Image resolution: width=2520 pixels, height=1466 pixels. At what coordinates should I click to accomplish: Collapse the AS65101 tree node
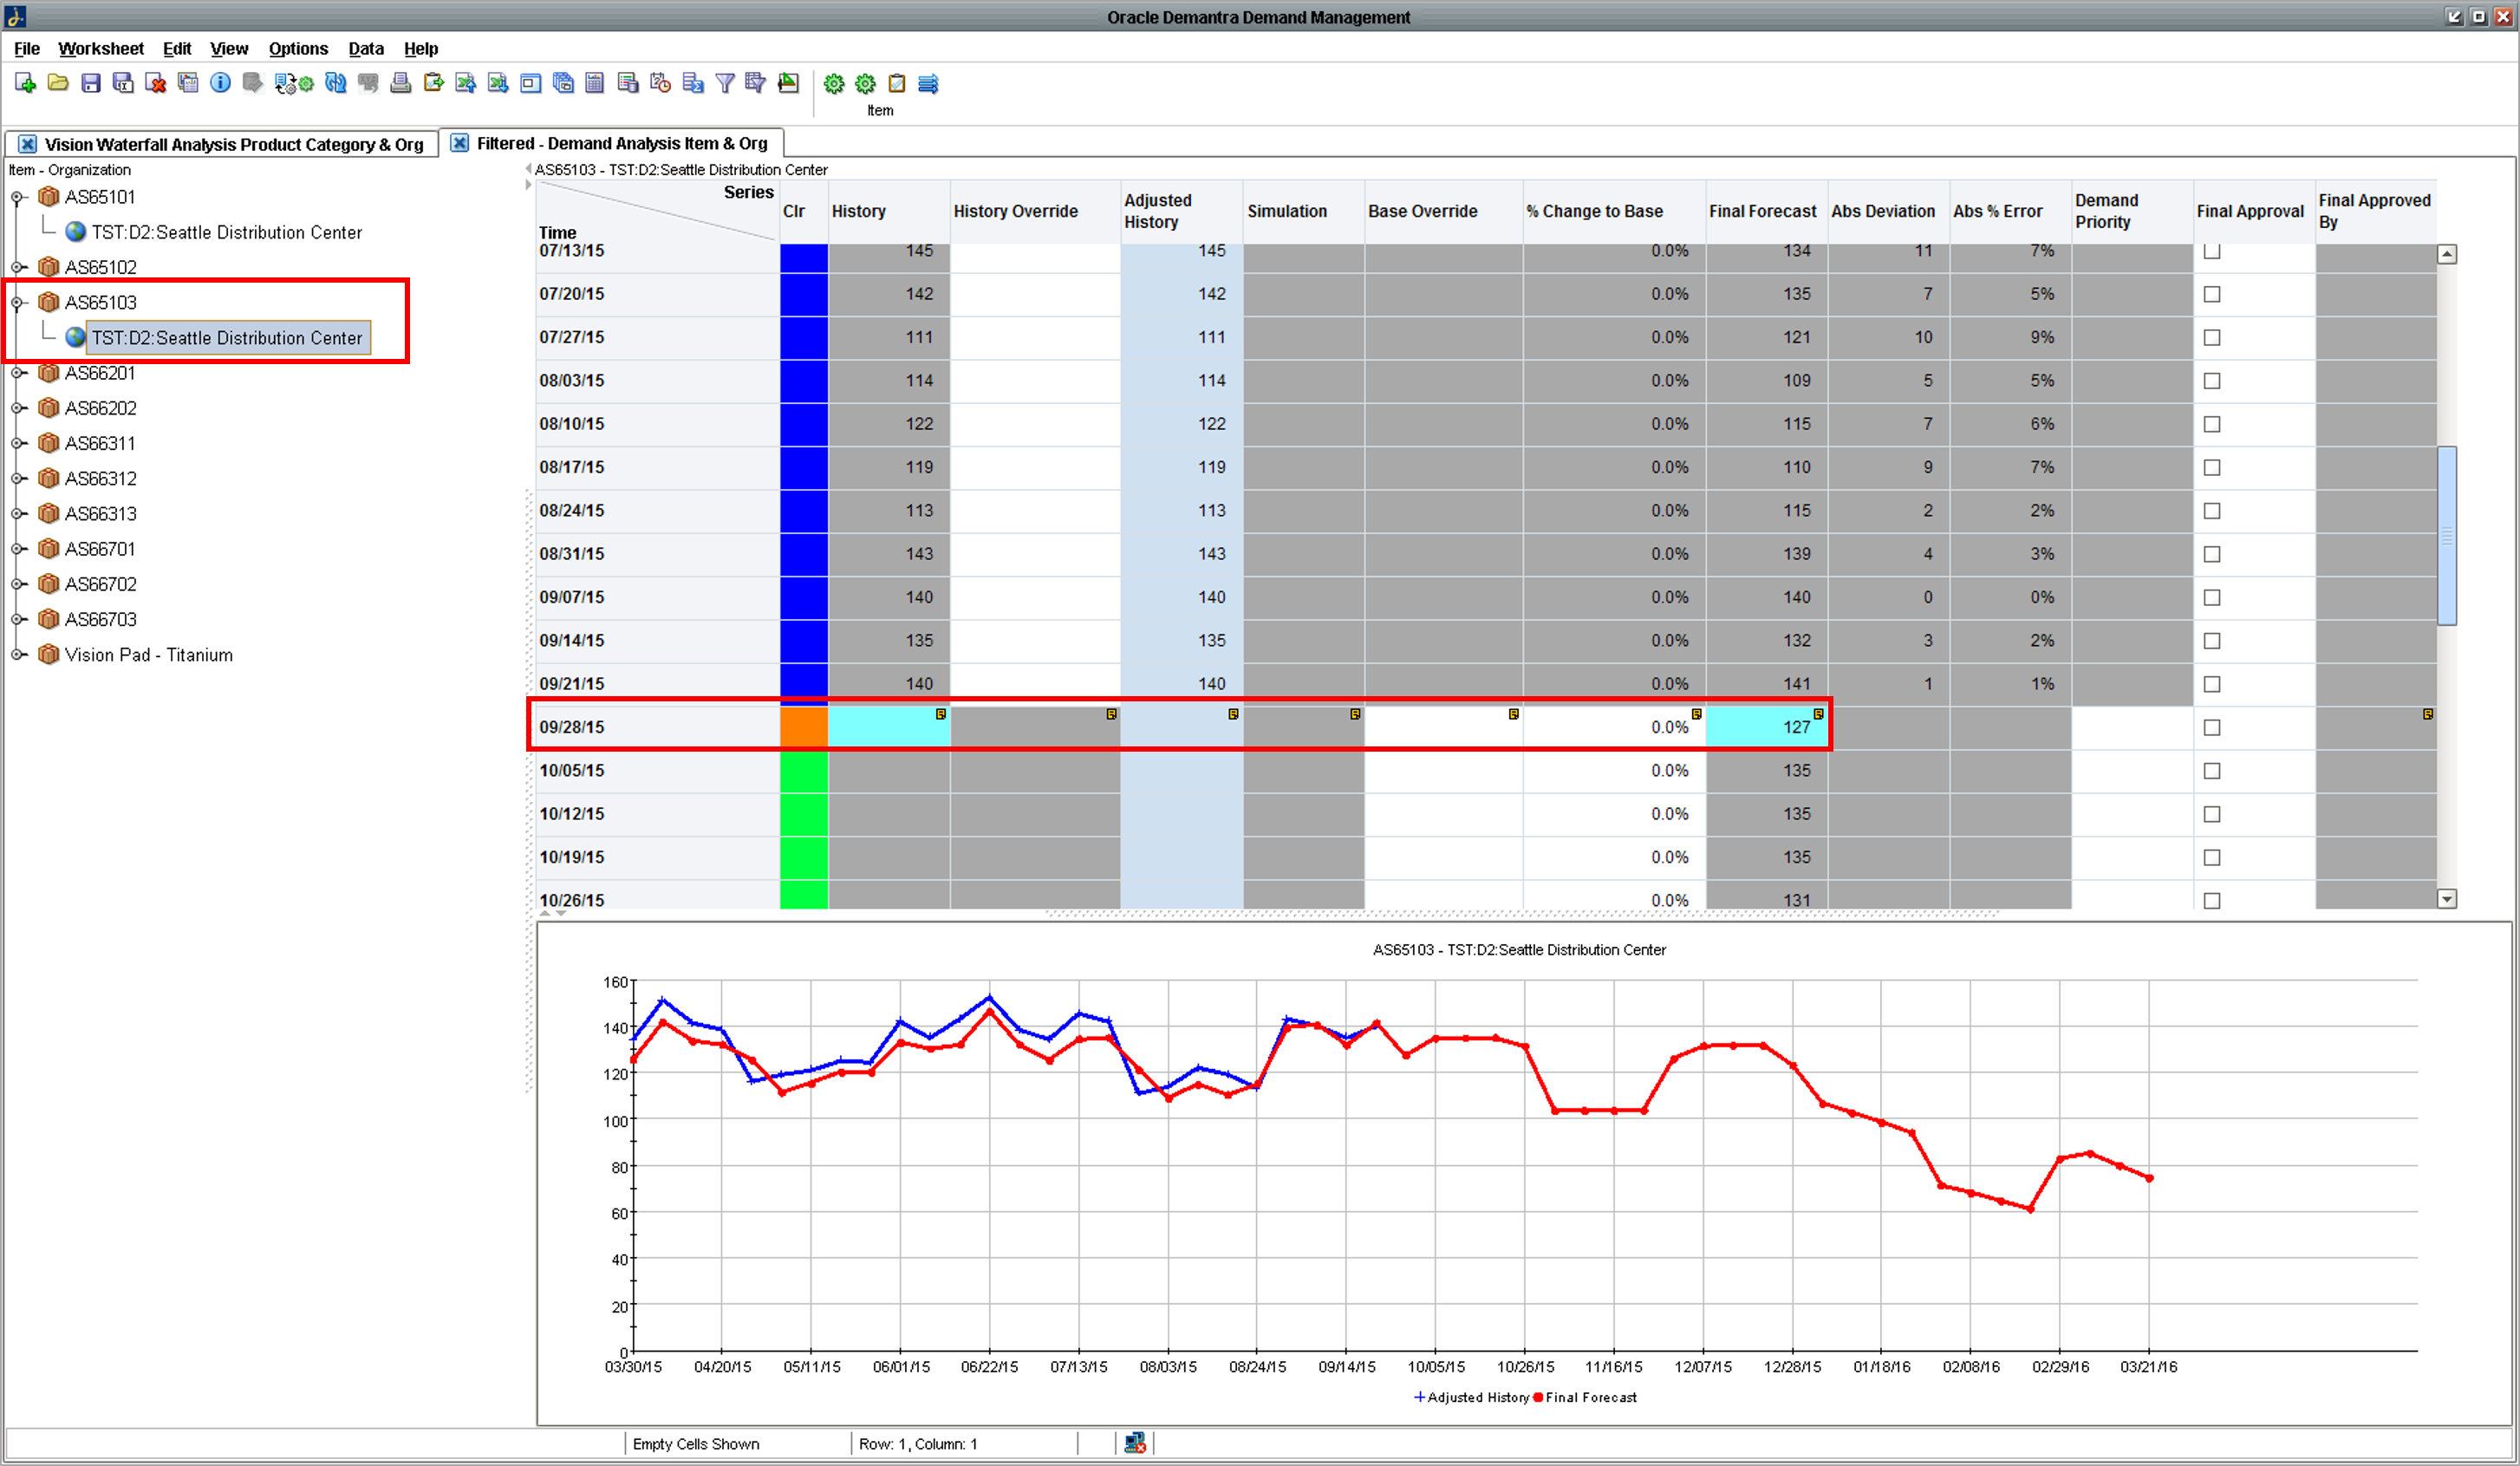click(17, 198)
